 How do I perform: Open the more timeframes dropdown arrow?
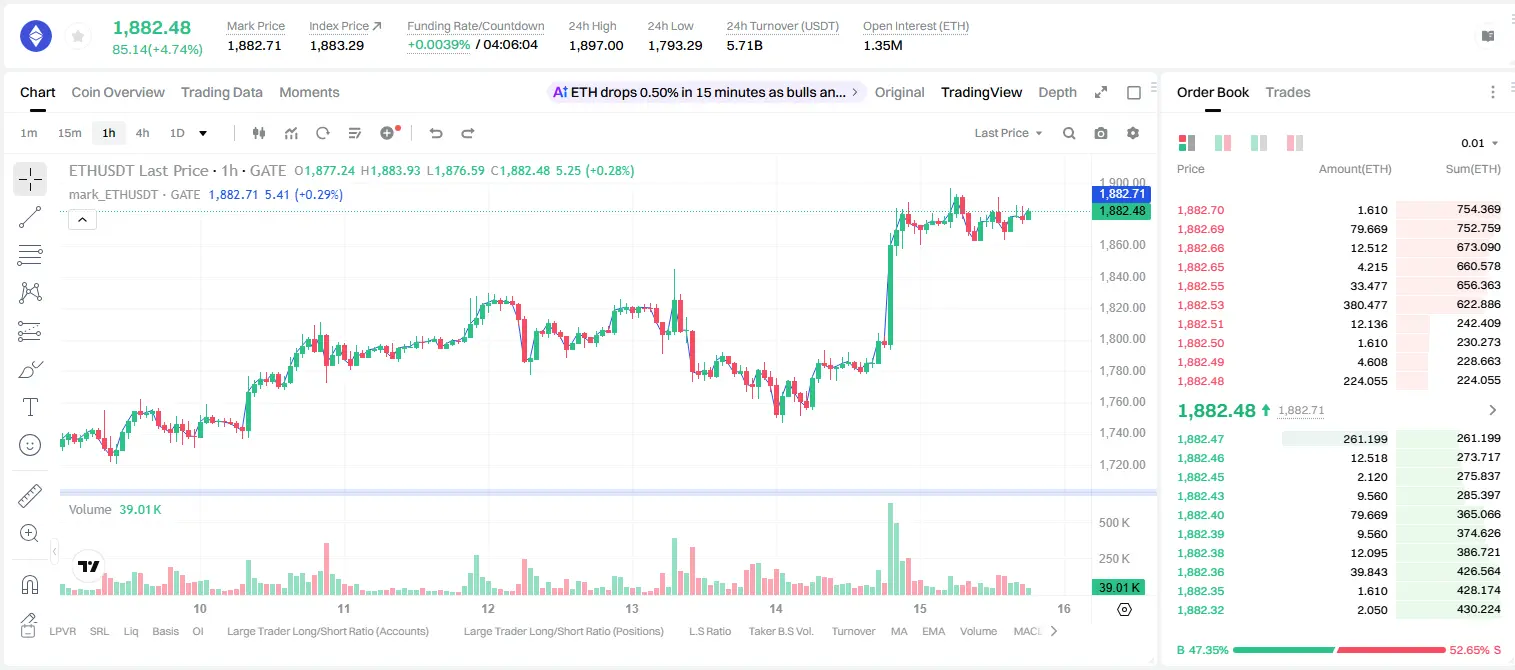click(203, 133)
